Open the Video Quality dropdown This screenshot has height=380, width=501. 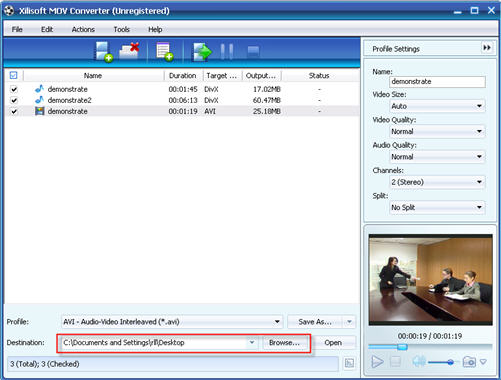tap(437, 132)
